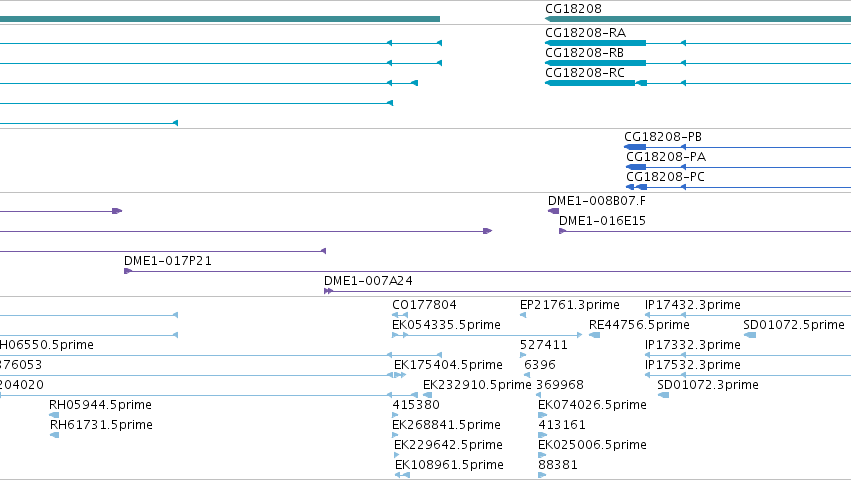This screenshot has height=480, width=851.
Task: Click the RE44756.5prime EST block
Action: pyautogui.click(x=594, y=335)
